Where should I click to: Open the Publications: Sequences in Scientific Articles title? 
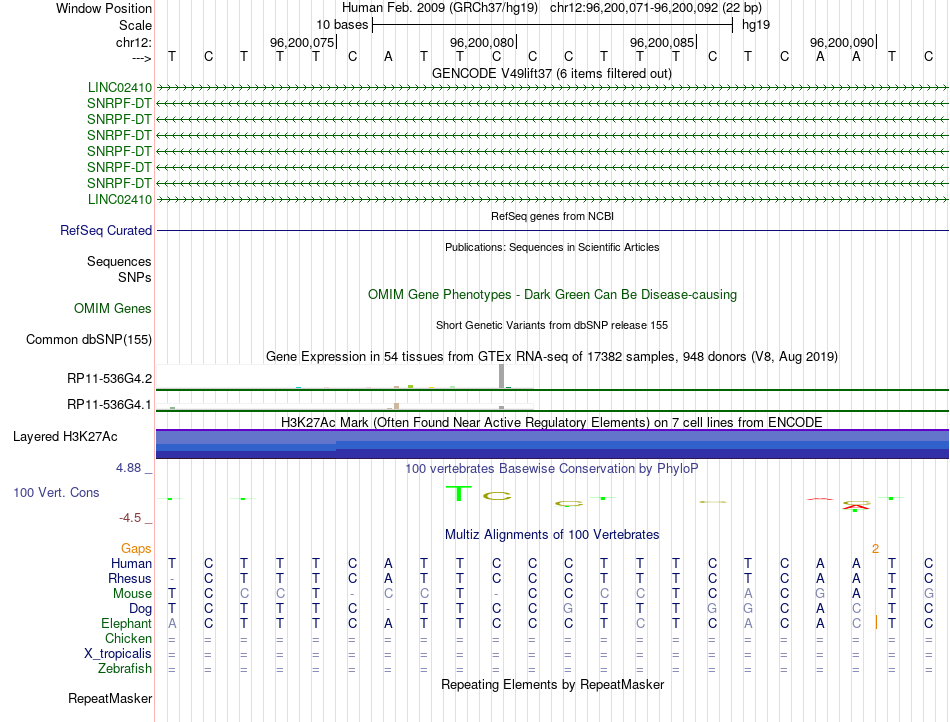click(552, 247)
